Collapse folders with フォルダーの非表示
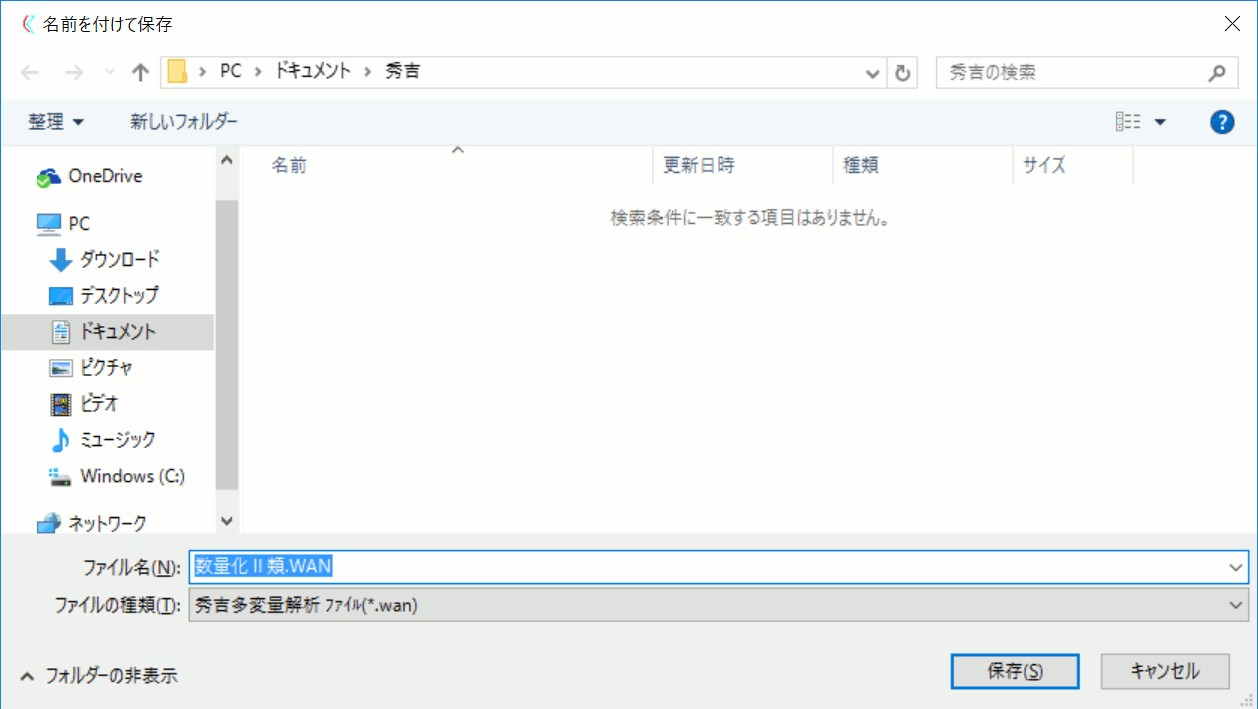The width and height of the screenshot is (1258, 709). 98,676
